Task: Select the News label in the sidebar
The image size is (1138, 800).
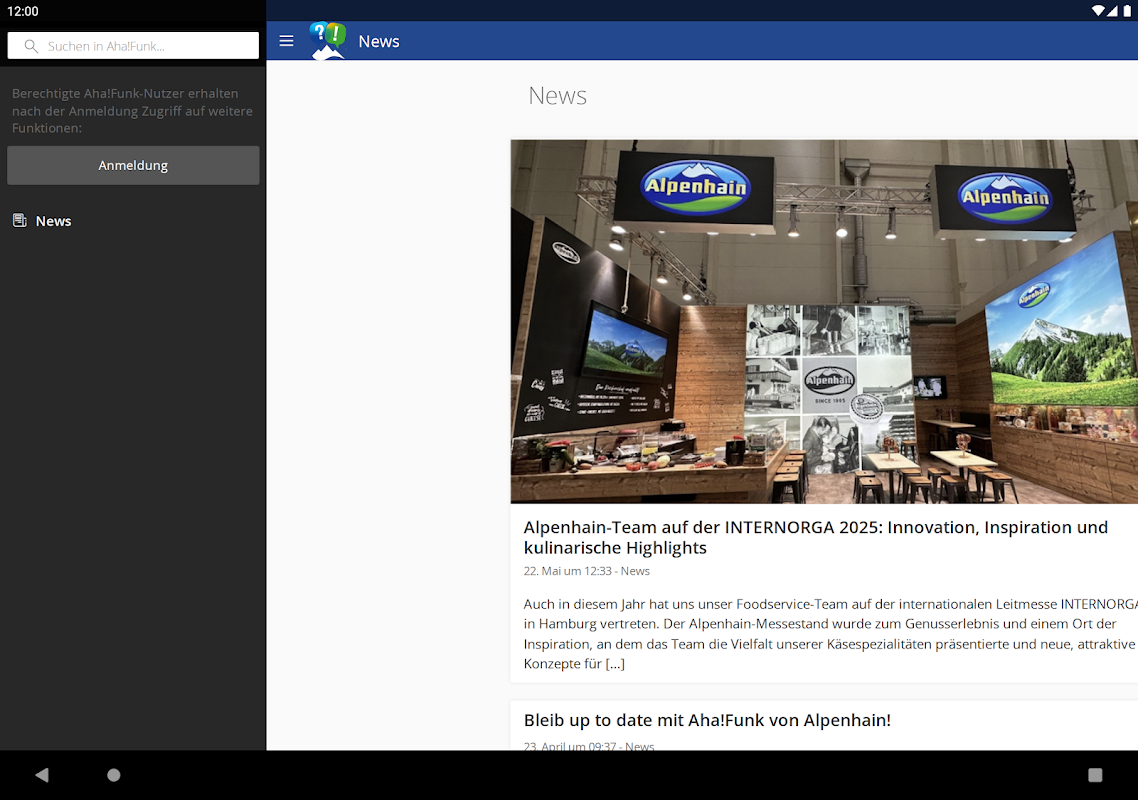Action: (54, 221)
